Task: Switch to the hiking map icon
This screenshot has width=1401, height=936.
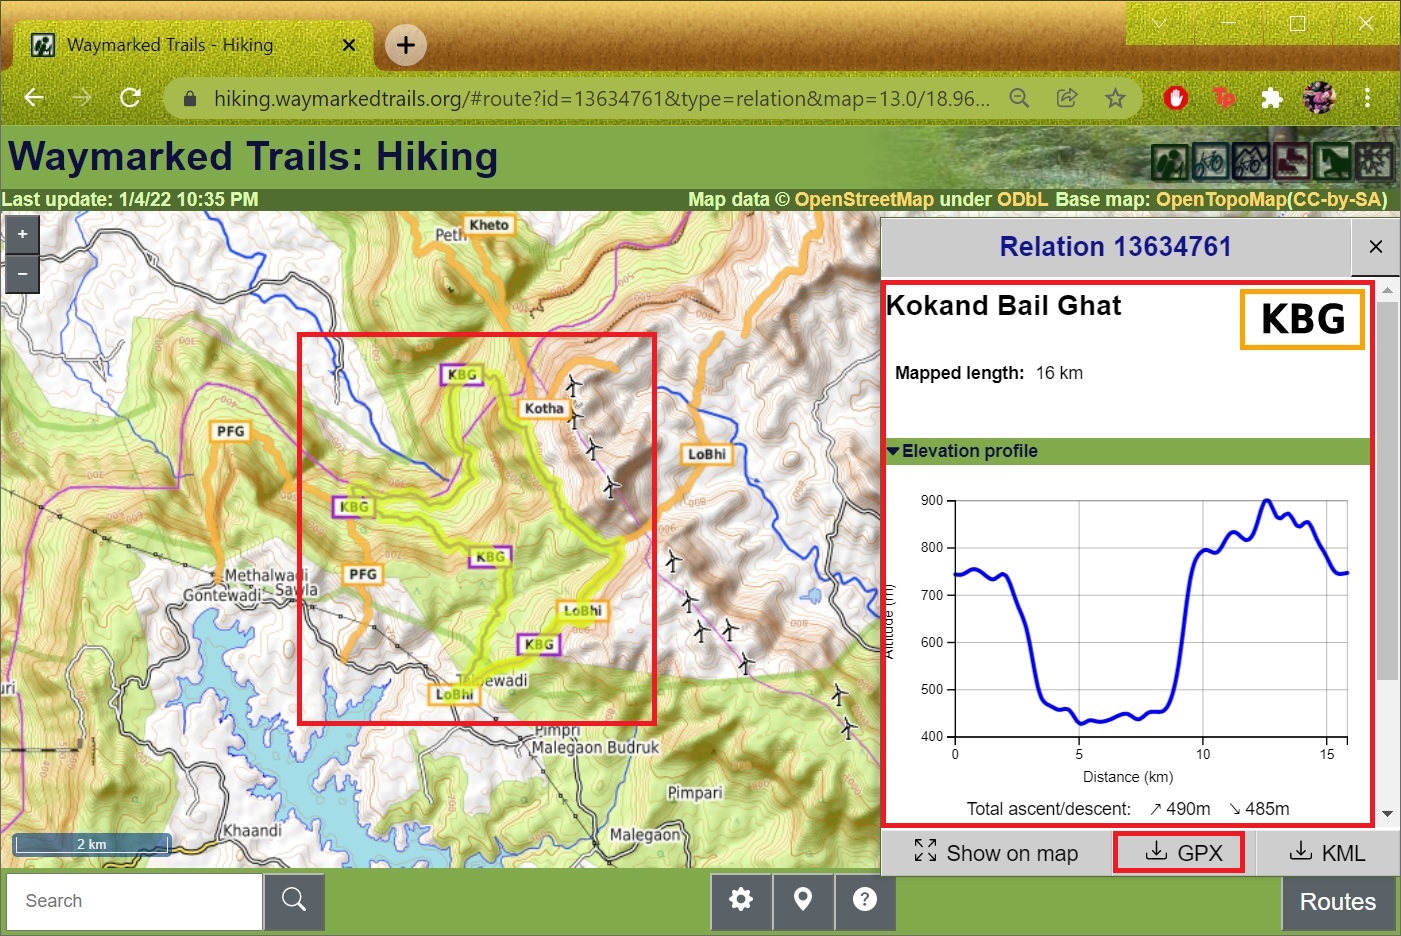Action: point(1170,162)
